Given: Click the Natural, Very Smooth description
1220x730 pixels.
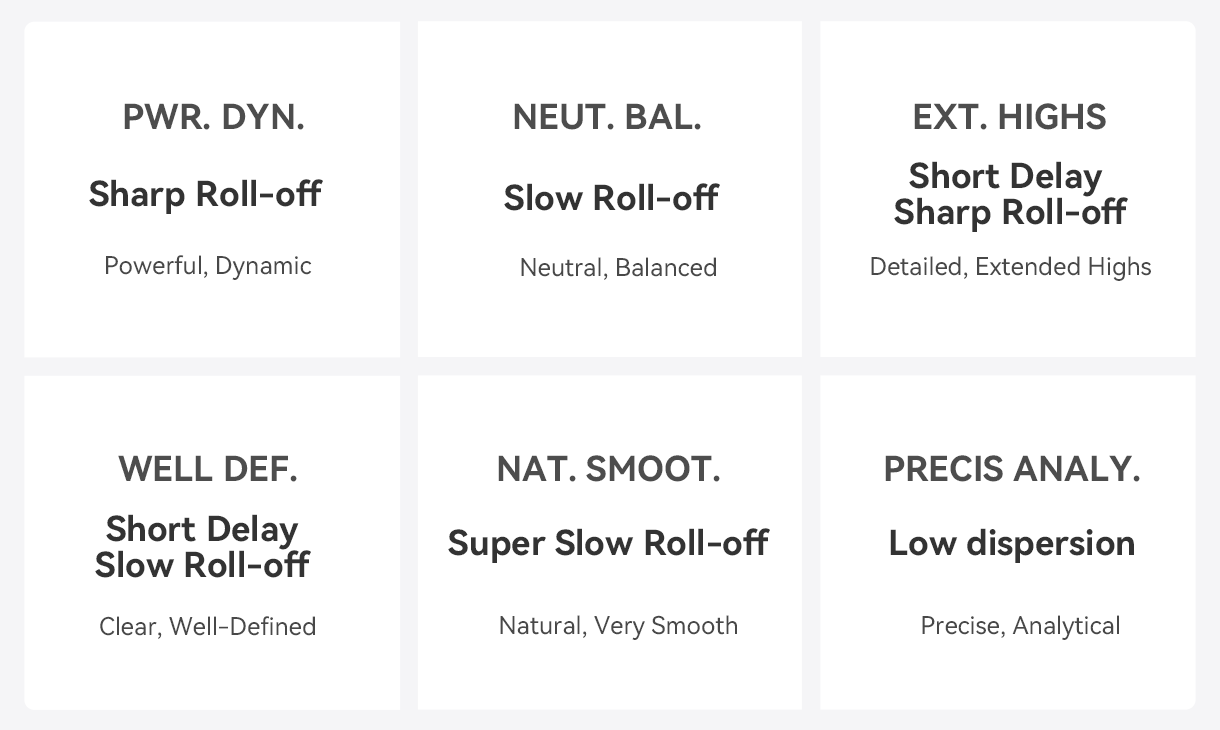Looking at the screenshot, I should [x=618, y=626].
